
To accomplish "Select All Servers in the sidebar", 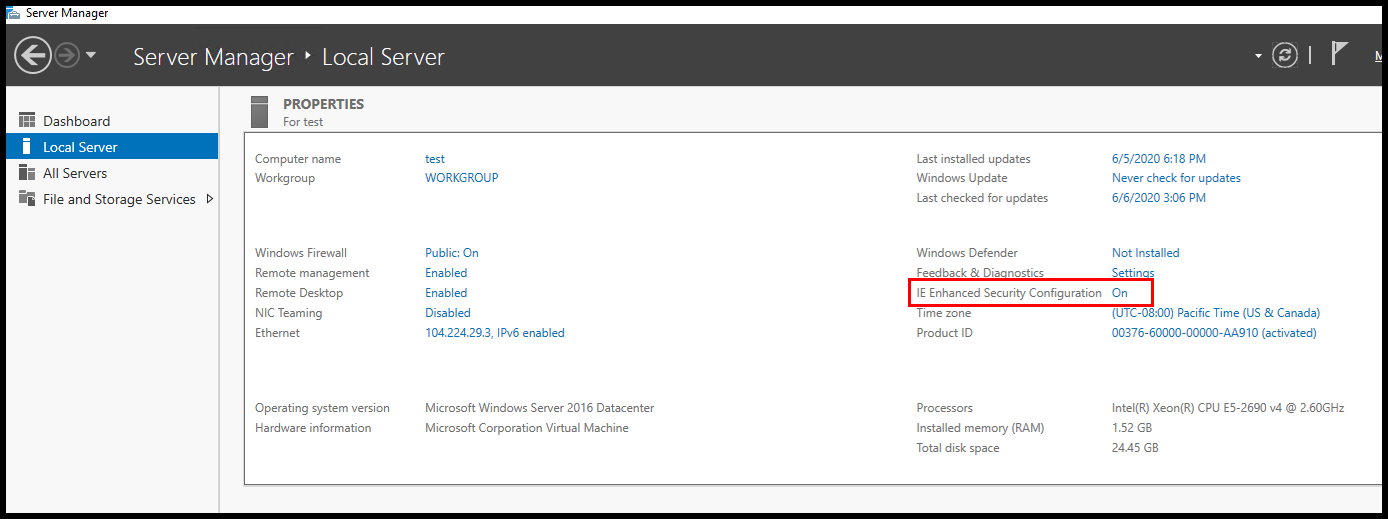I will click(x=74, y=173).
